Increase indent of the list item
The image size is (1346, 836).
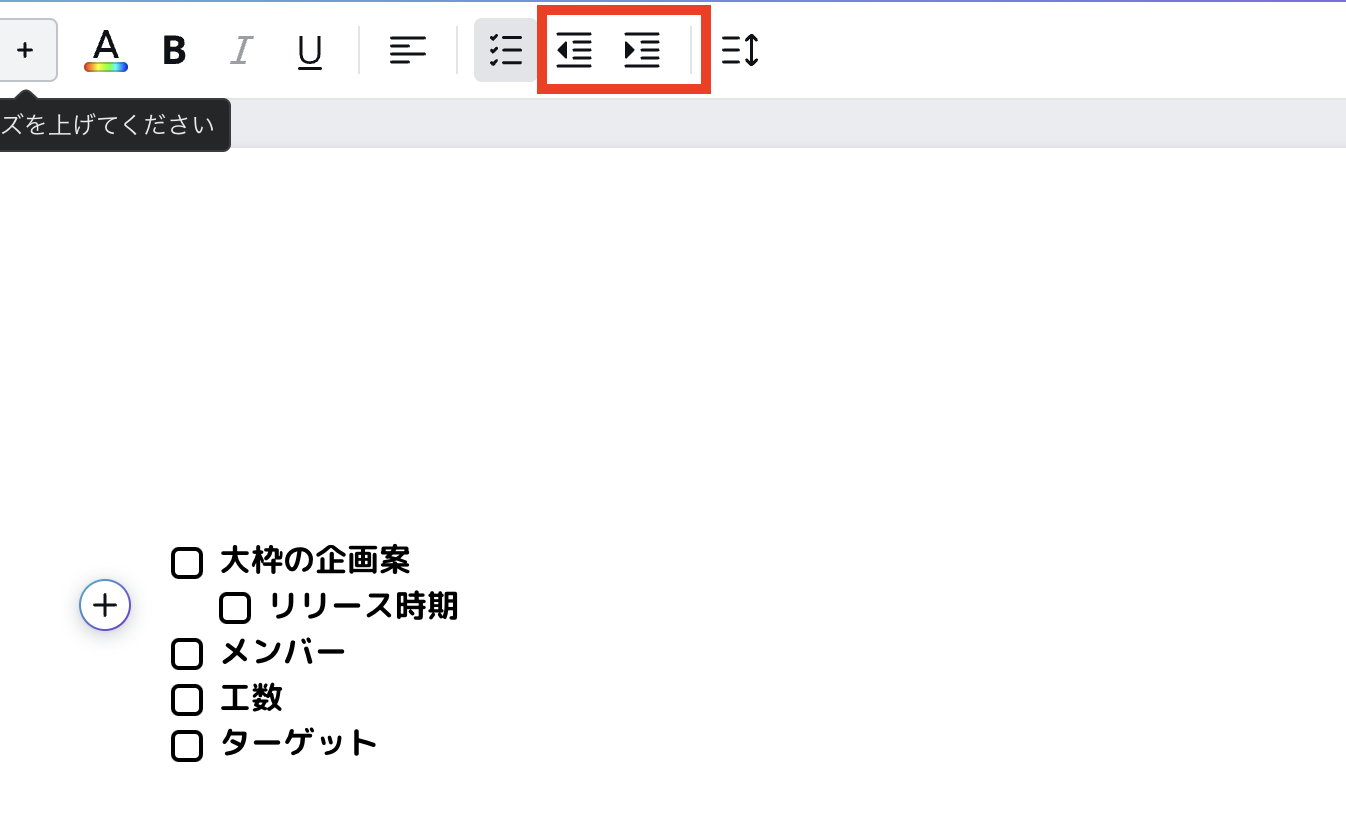click(642, 50)
